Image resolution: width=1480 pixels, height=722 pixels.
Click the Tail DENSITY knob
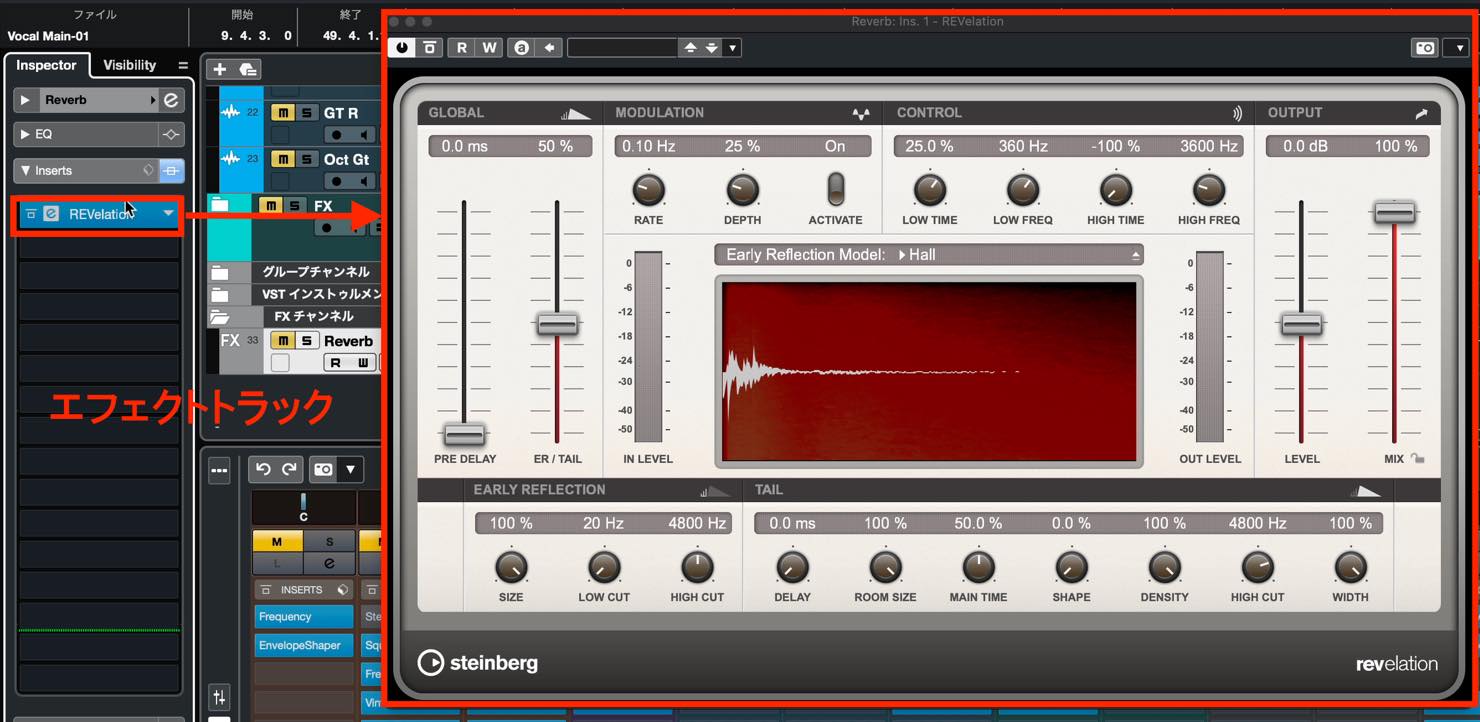coord(1164,567)
